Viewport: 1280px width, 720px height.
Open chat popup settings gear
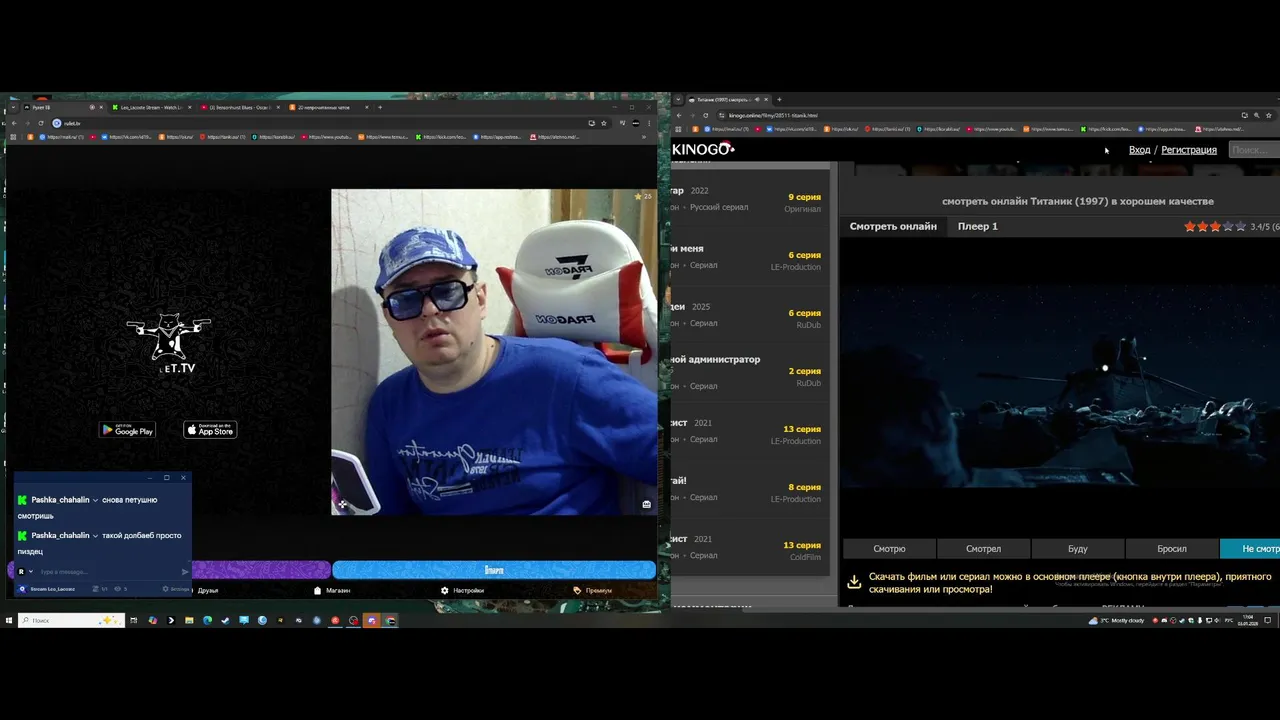tap(166, 589)
